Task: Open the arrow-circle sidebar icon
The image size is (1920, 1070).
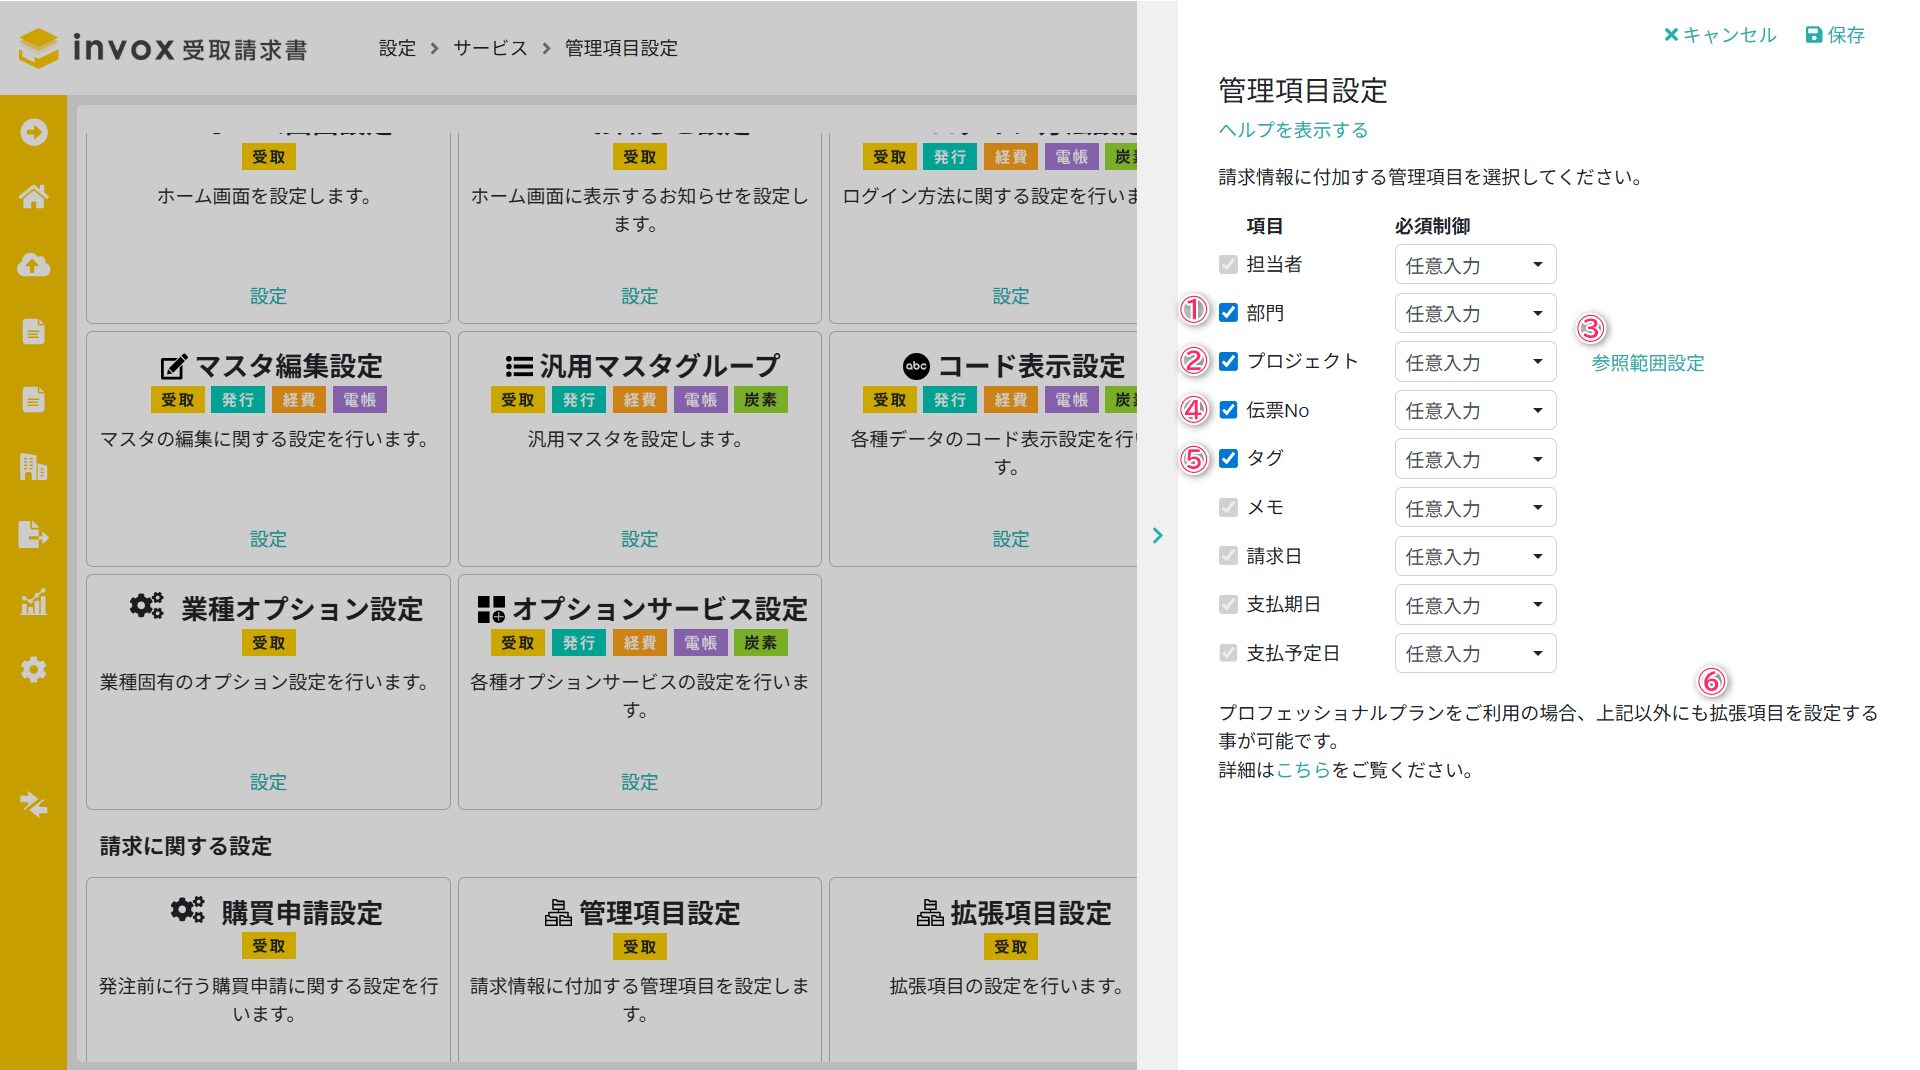Action: 34,132
